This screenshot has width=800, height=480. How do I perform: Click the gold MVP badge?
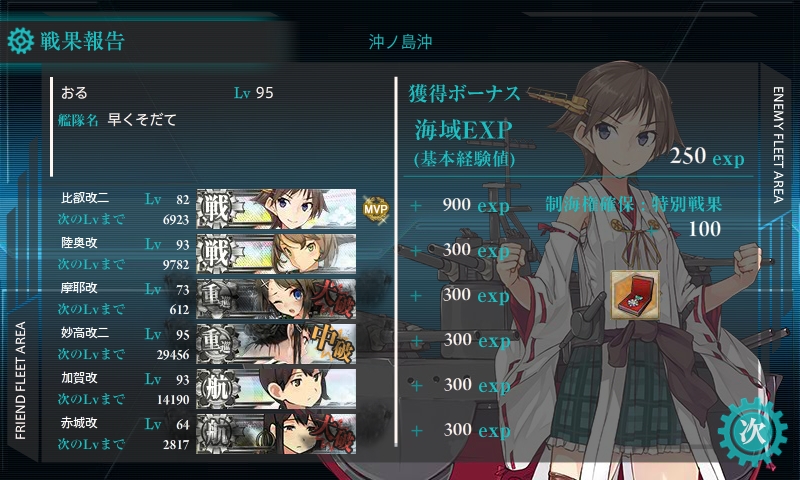coord(376,209)
